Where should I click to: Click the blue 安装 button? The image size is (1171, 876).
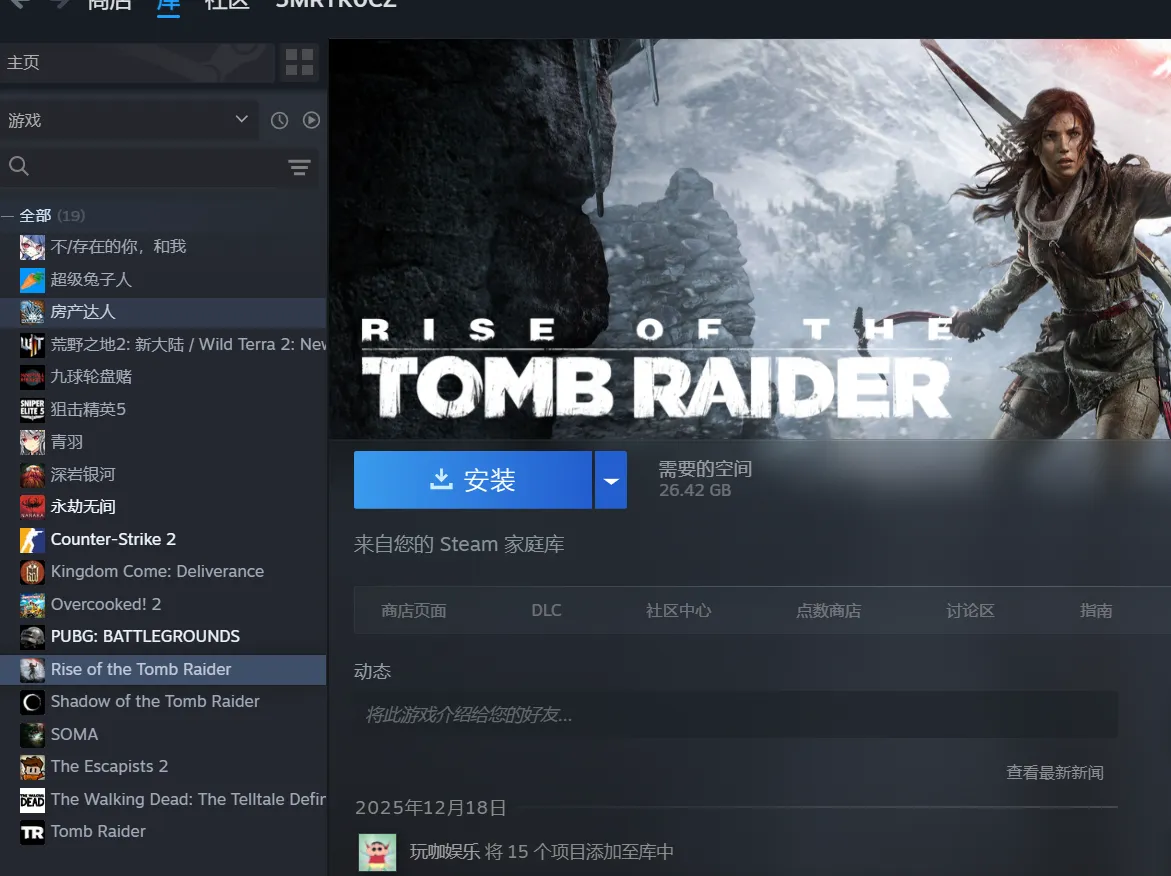[x=472, y=480]
